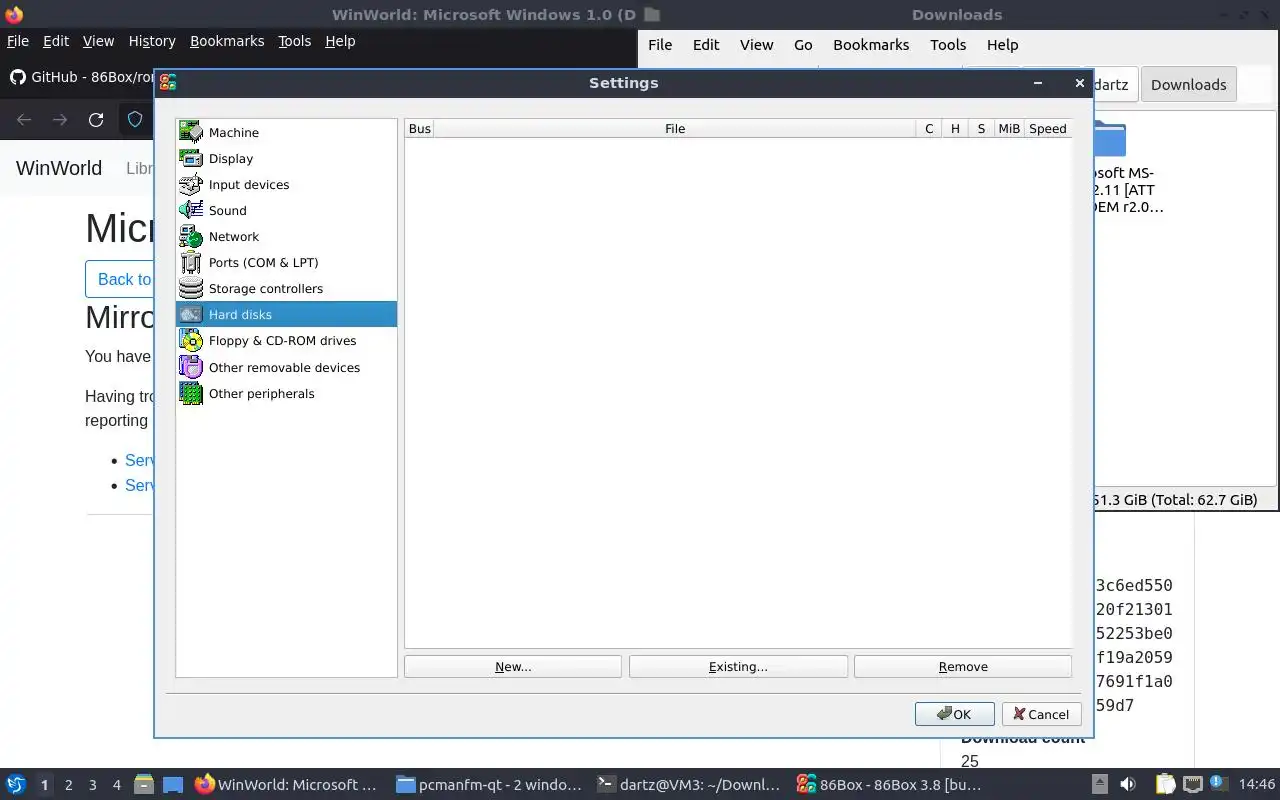Select Other removable devices category

click(x=286, y=367)
